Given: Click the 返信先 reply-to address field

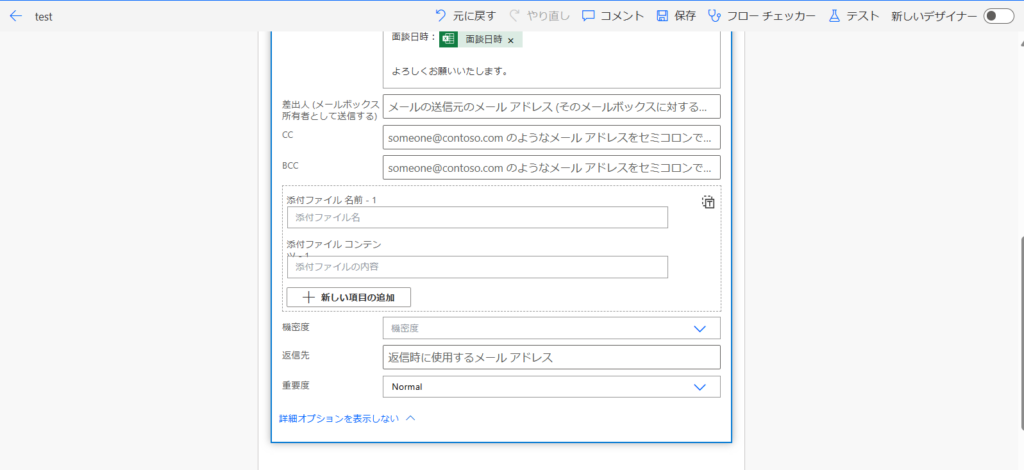Looking at the screenshot, I should (x=551, y=357).
